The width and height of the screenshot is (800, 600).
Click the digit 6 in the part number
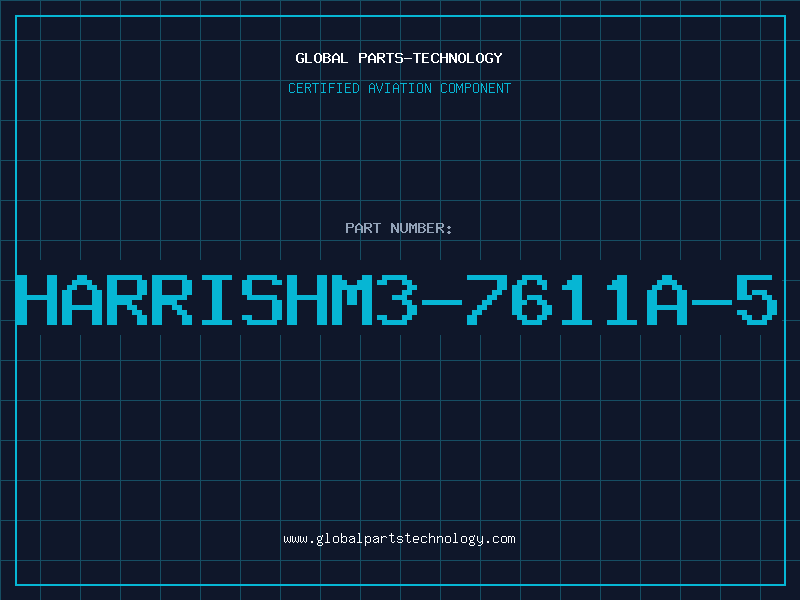pyautogui.click(x=532, y=300)
